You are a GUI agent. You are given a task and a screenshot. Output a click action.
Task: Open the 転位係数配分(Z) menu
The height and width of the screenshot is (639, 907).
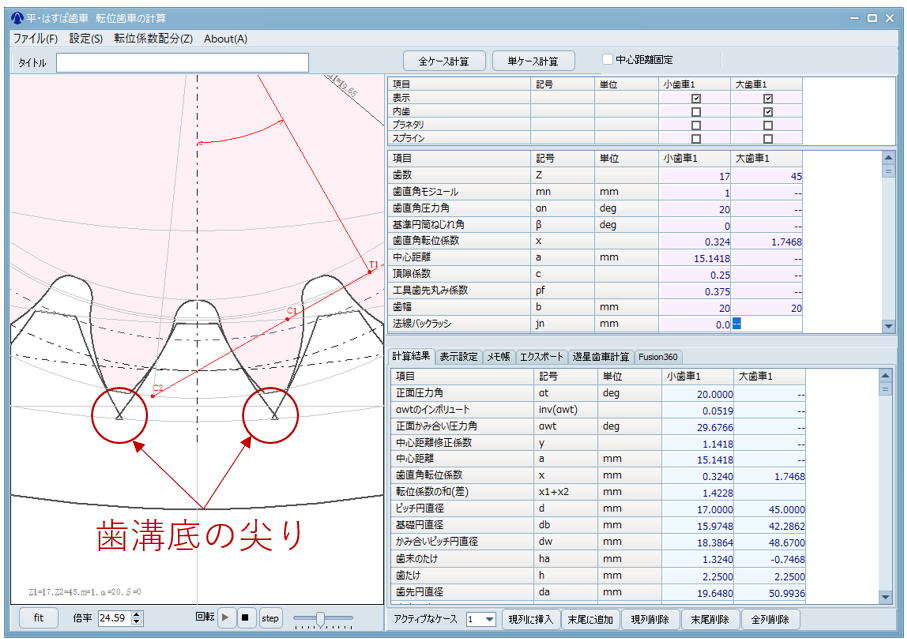point(153,39)
